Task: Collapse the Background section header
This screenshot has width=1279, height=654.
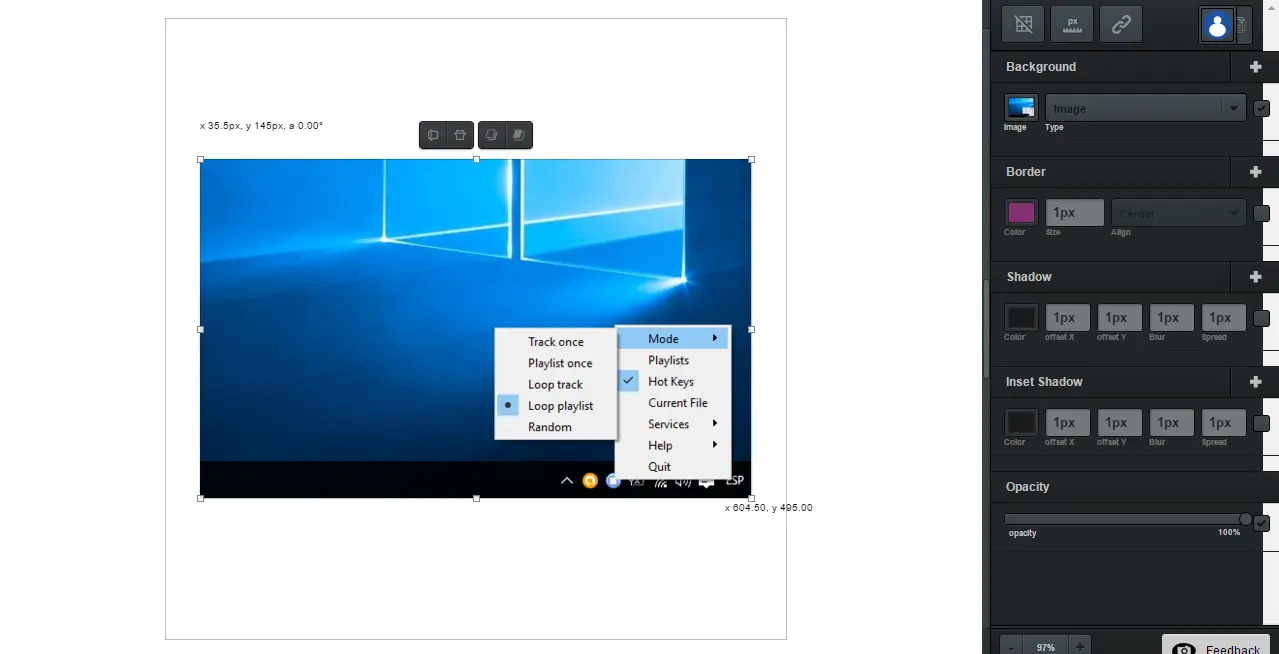Action: pyautogui.click(x=1110, y=67)
